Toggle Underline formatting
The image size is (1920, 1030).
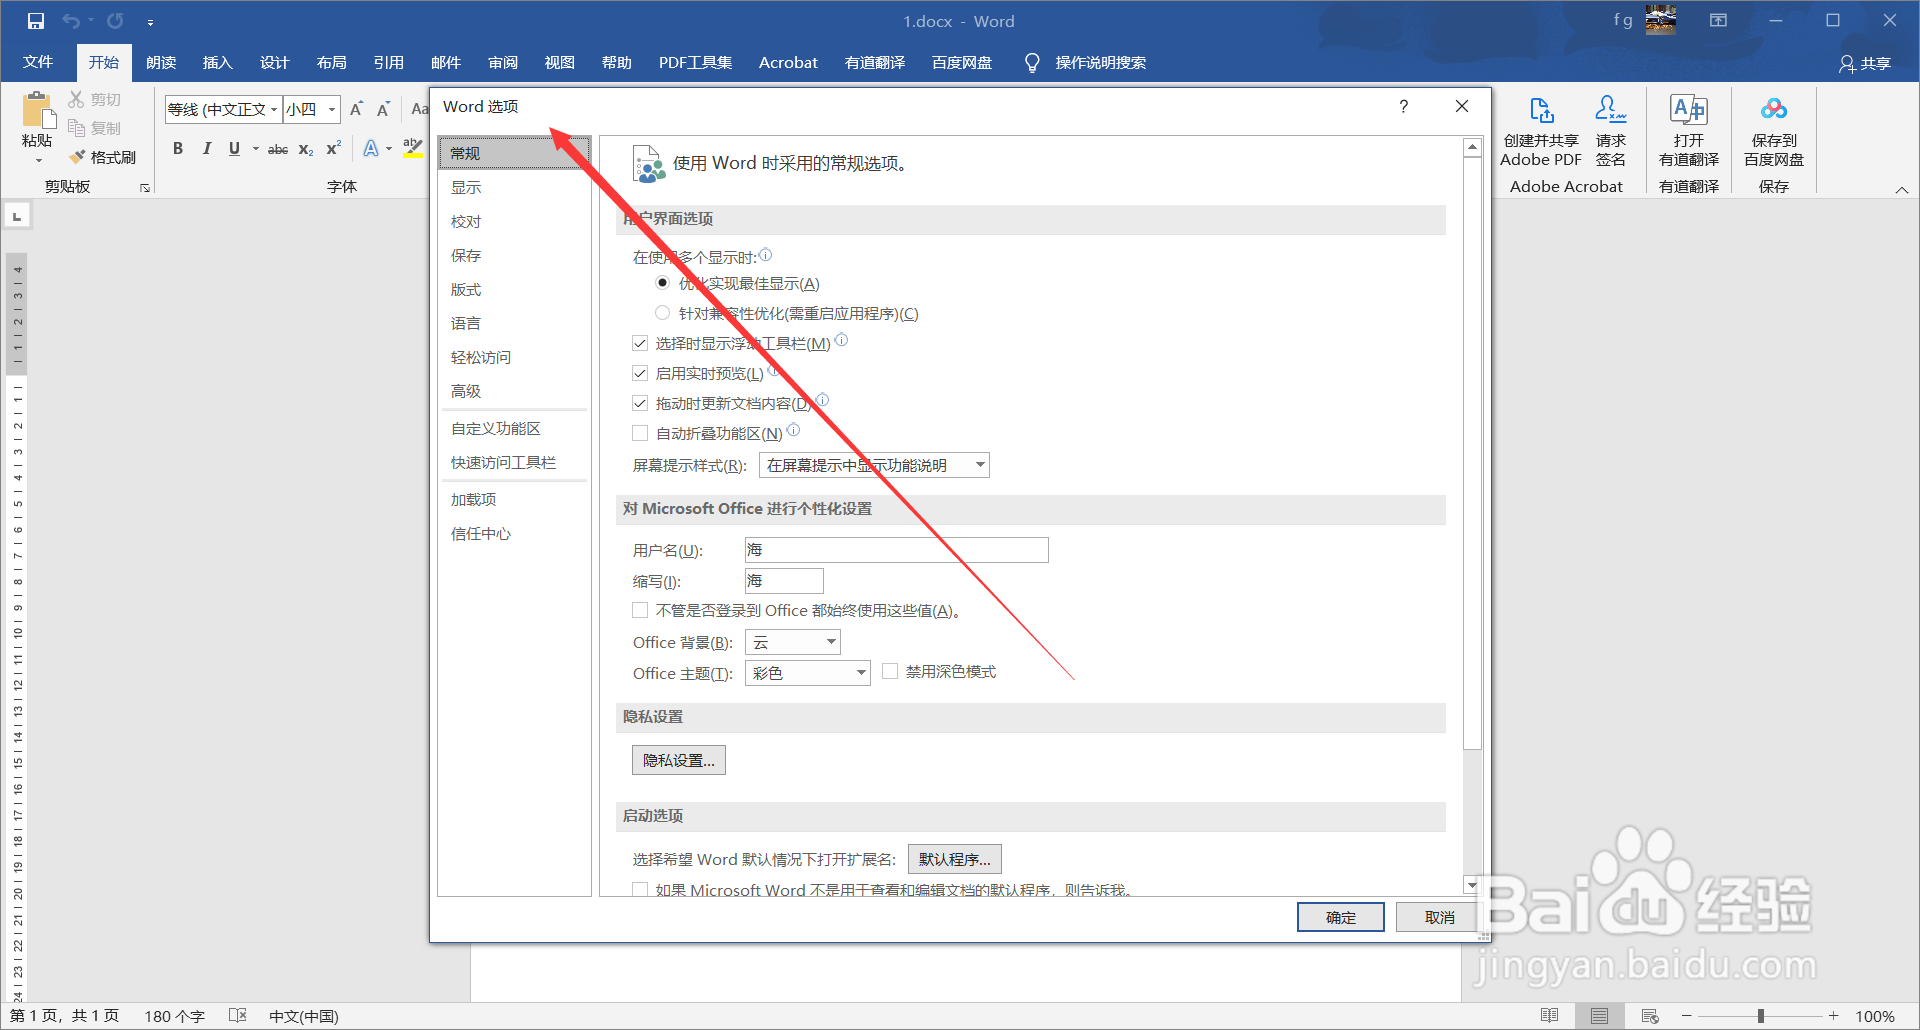tap(234, 148)
